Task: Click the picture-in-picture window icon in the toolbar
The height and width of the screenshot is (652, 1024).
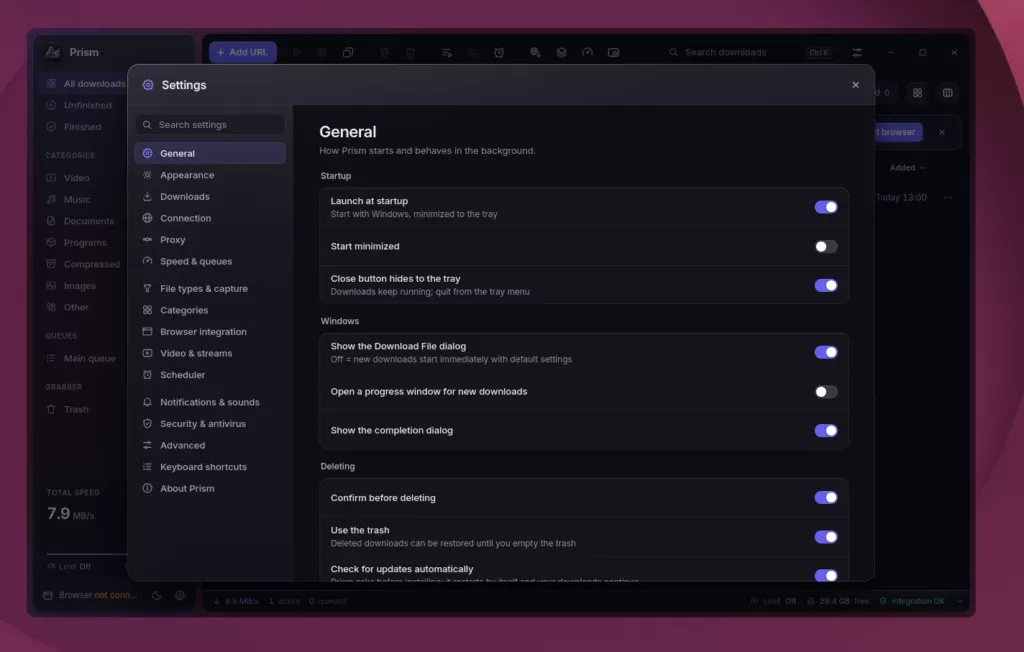Action: [x=613, y=52]
